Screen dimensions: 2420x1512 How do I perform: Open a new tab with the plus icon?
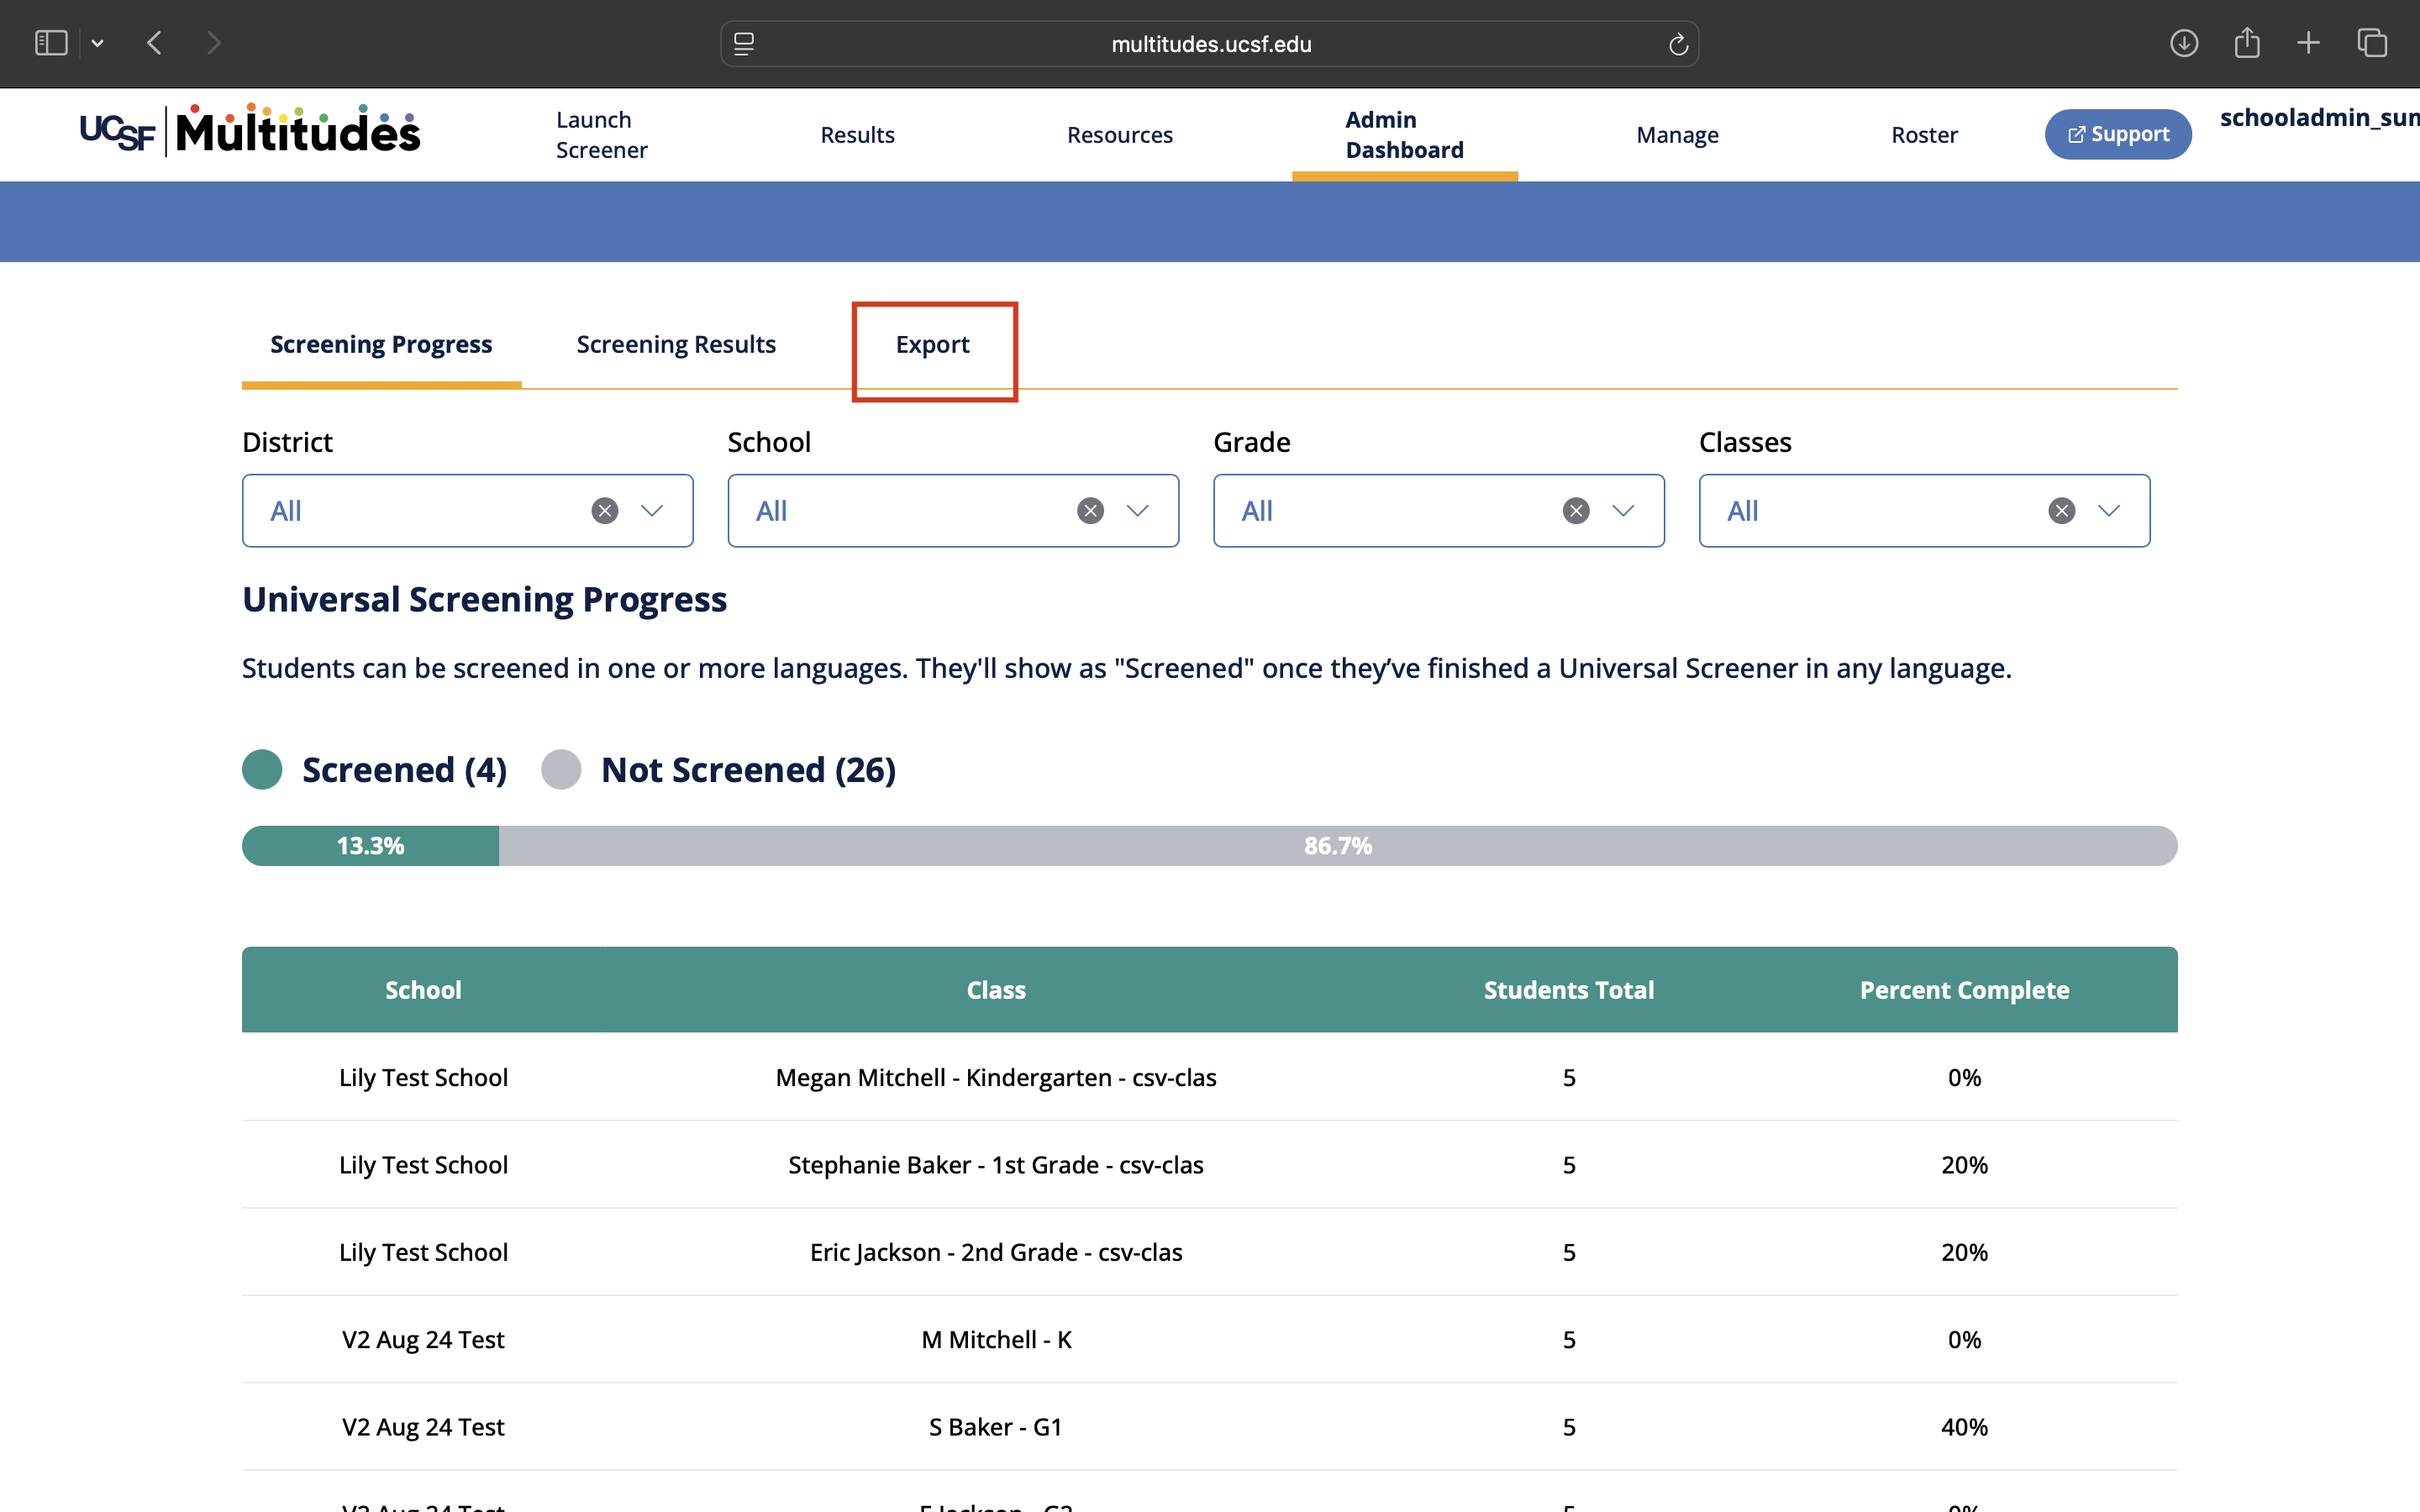coord(2308,43)
